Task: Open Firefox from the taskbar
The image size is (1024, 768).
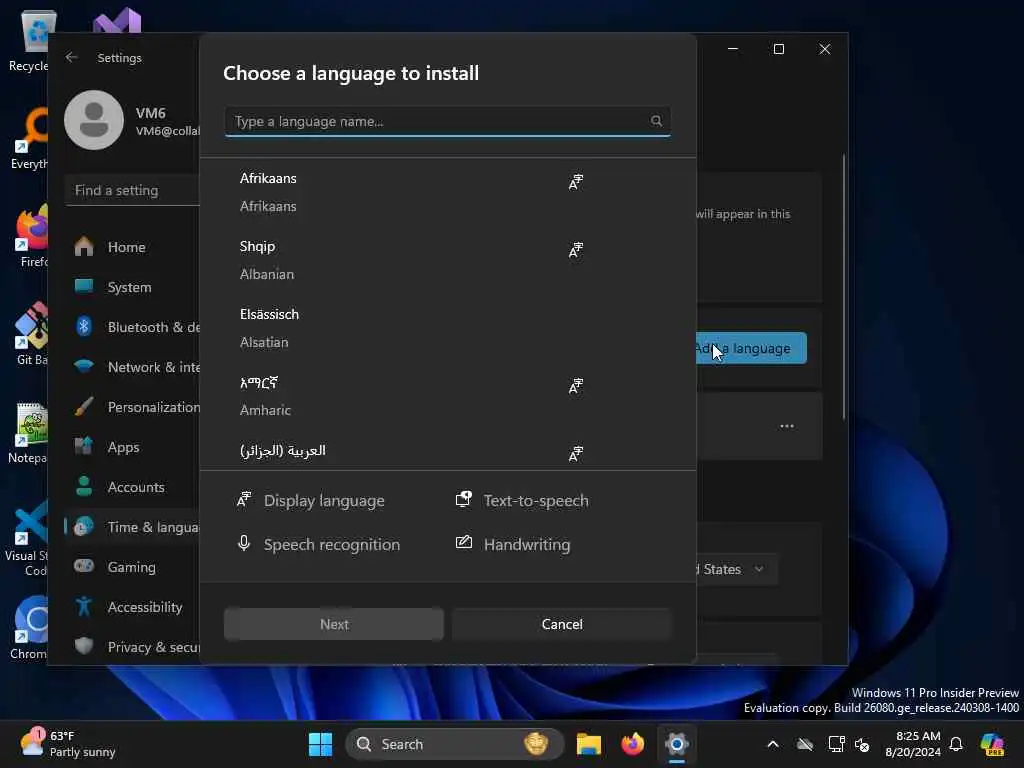Action: [632, 744]
